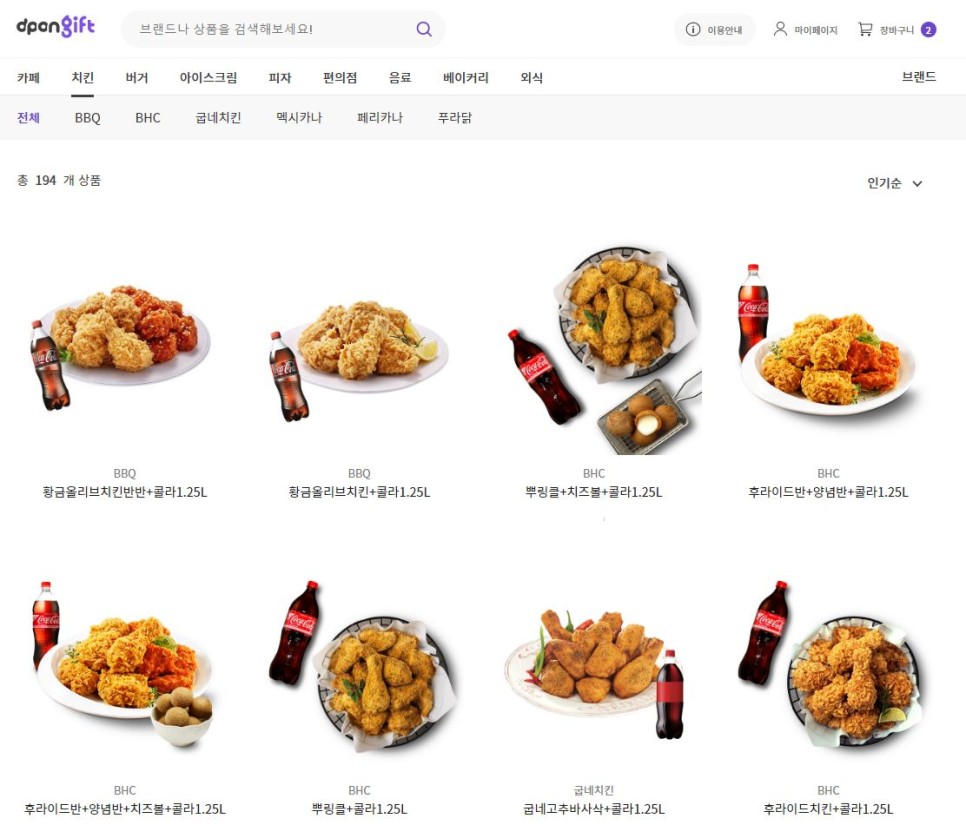
Task: Click the chevron next to 인기순
Action: pyautogui.click(x=917, y=184)
